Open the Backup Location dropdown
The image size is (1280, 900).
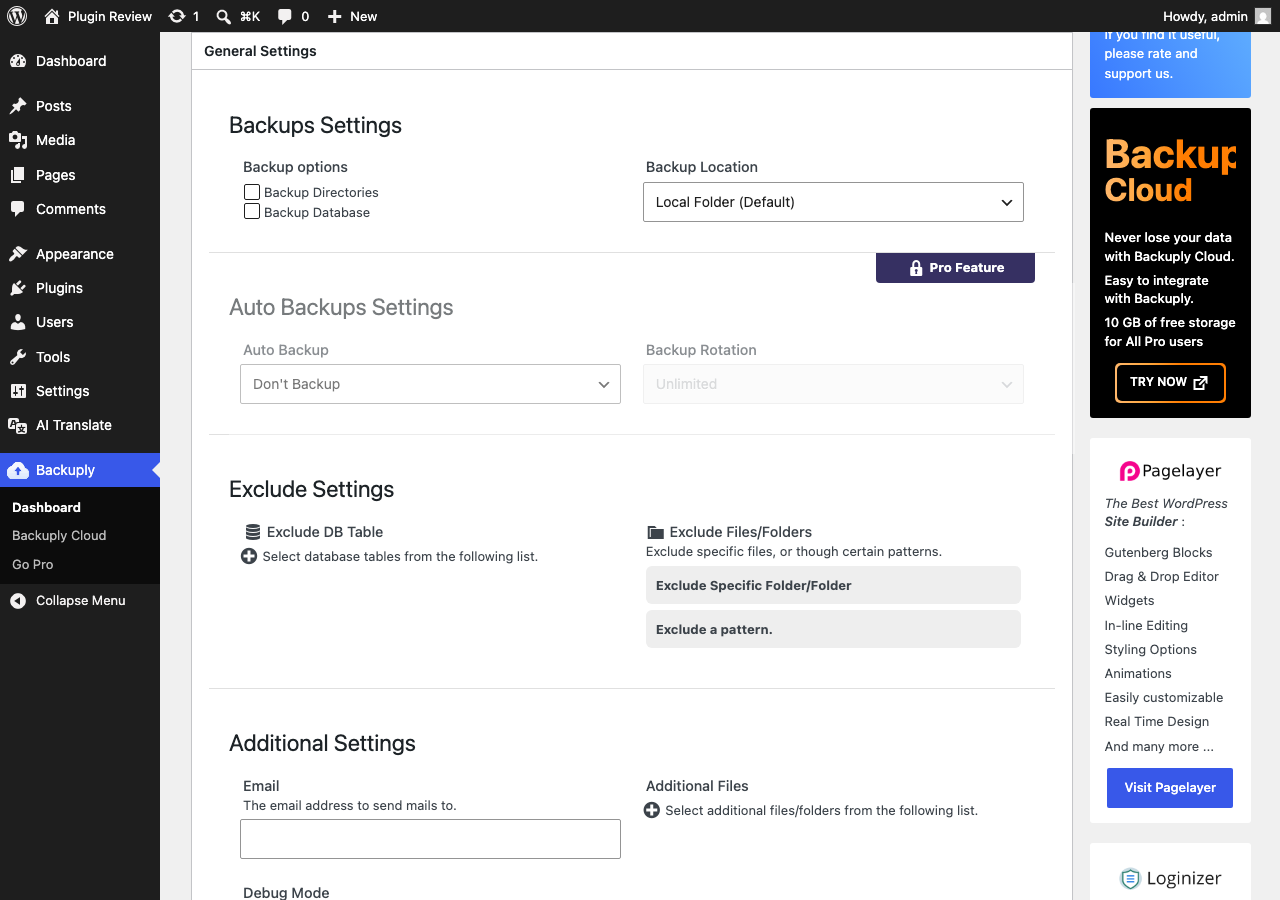click(833, 202)
